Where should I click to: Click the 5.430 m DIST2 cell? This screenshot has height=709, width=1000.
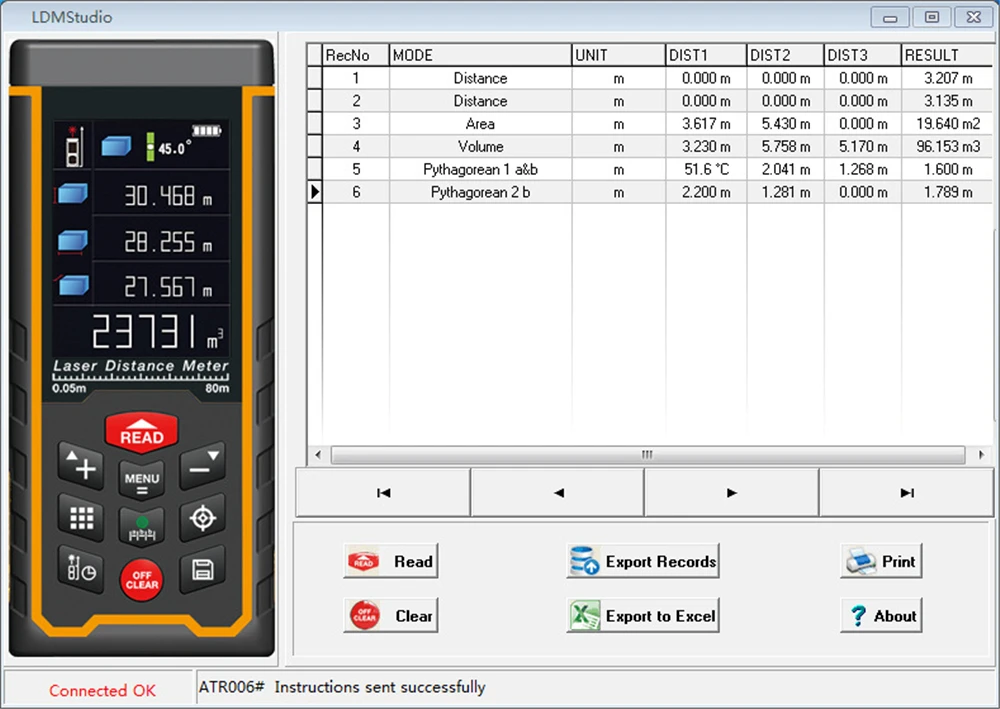point(785,124)
